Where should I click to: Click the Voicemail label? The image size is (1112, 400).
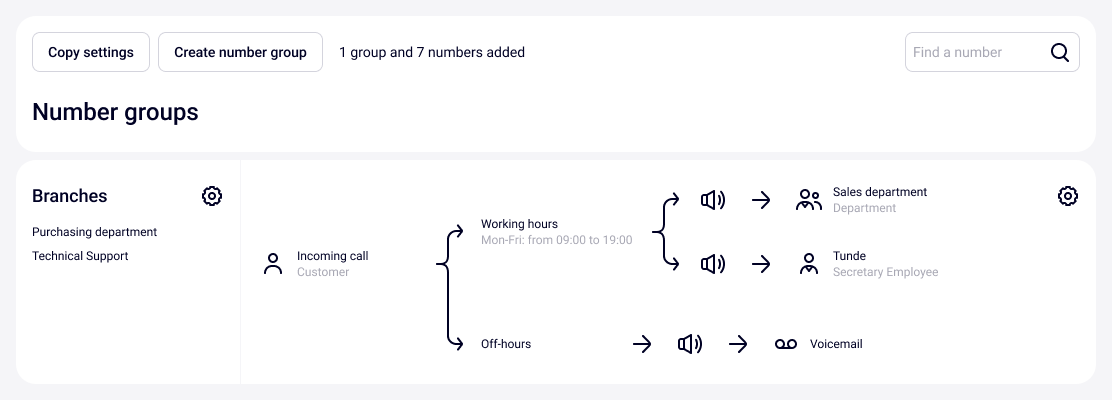click(x=835, y=344)
